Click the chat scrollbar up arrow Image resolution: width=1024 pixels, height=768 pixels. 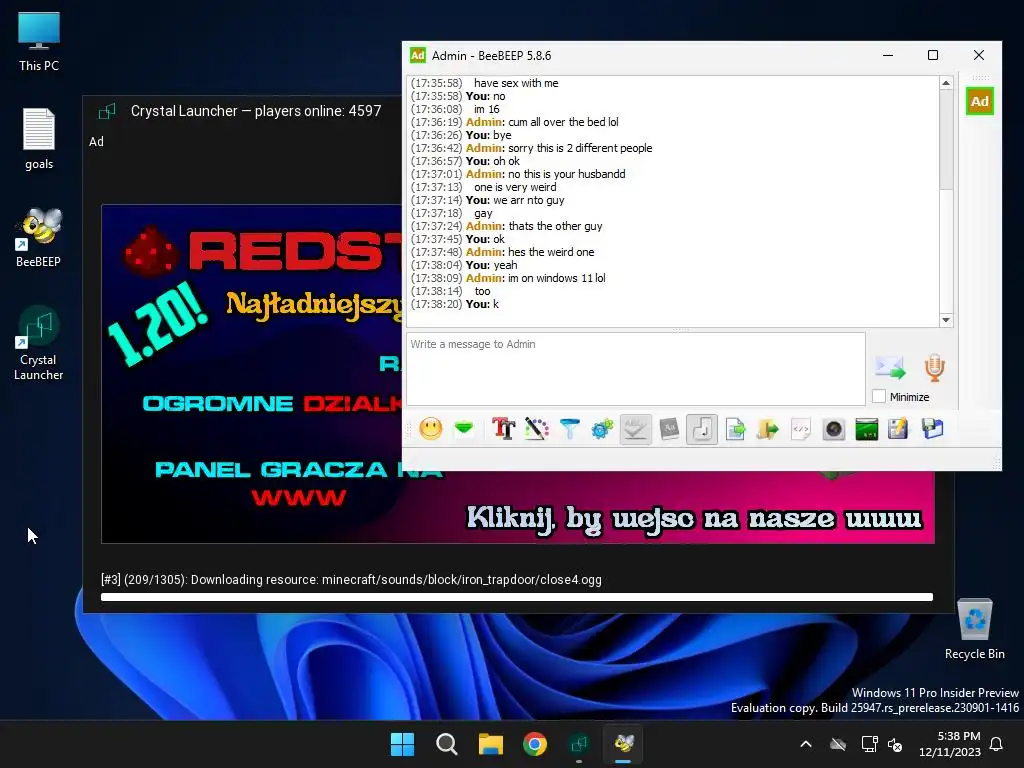click(946, 83)
